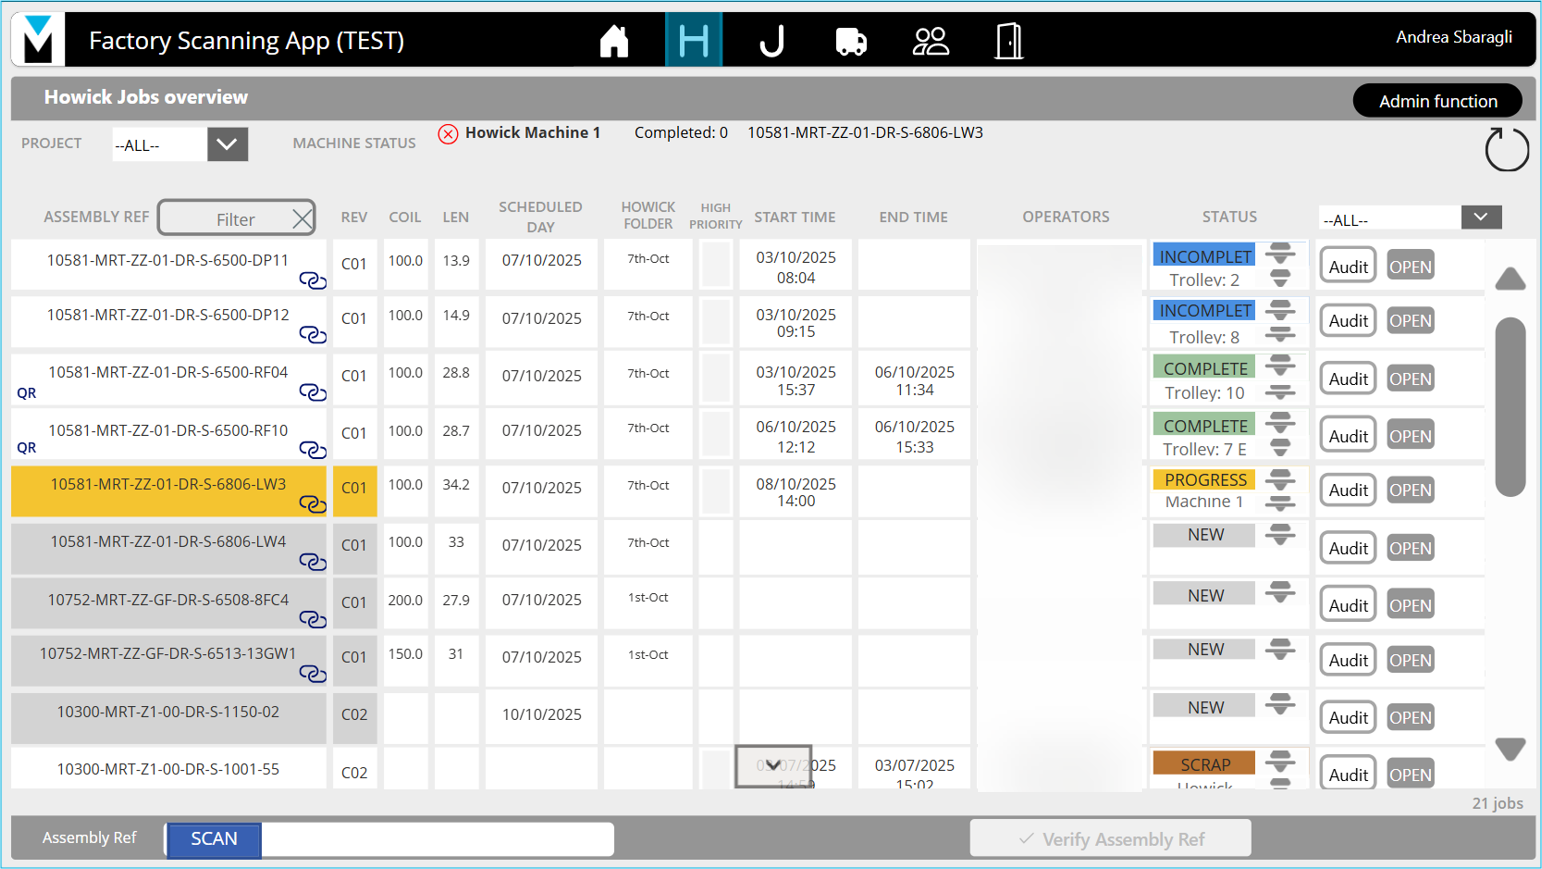The height and width of the screenshot is (869, 1542).
Task: Expand the chevron box in bottom row
Action: click(x=773, y=766)
